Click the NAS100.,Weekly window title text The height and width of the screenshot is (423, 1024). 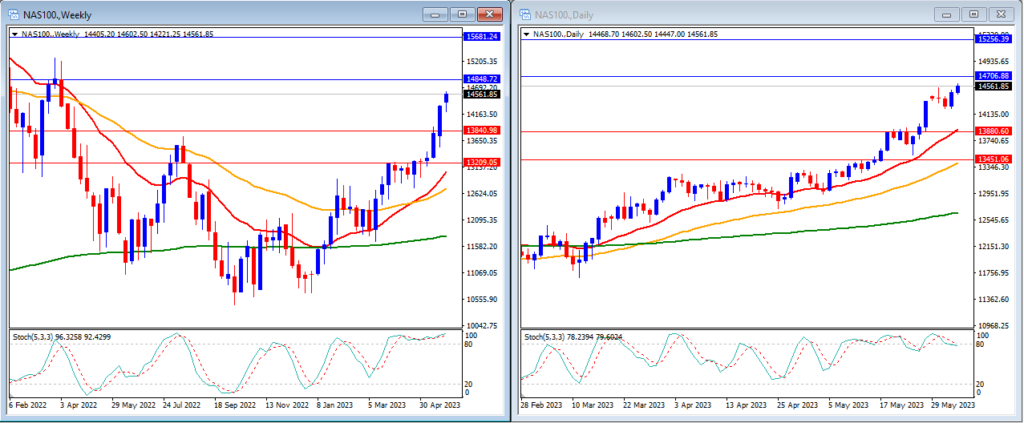point(57,14)
